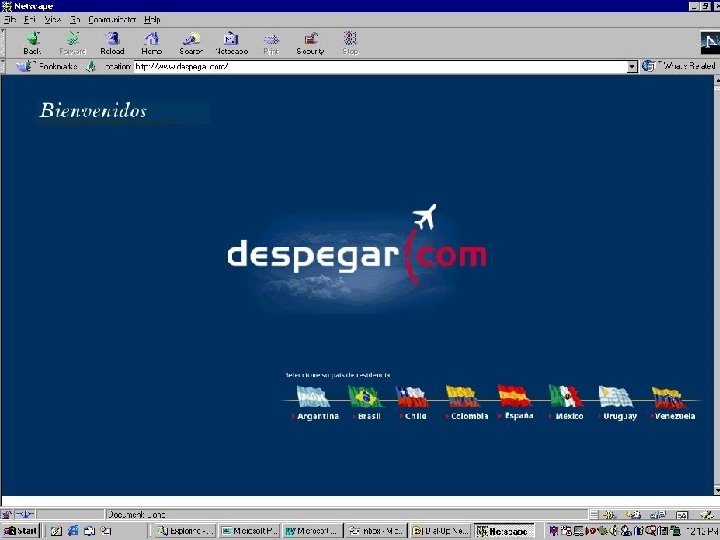The height and width of the screenshot is (540, 720).
Task: Select the Brasil country link
Action: (367, 416)
